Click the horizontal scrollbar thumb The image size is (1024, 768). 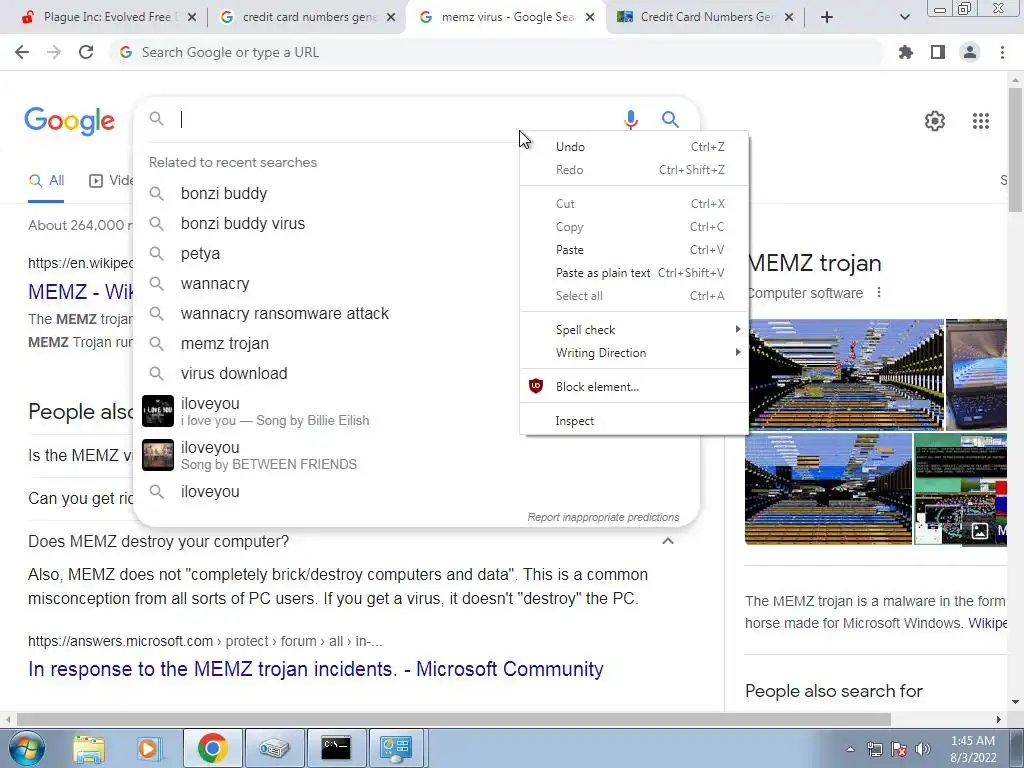coord(453,719)
